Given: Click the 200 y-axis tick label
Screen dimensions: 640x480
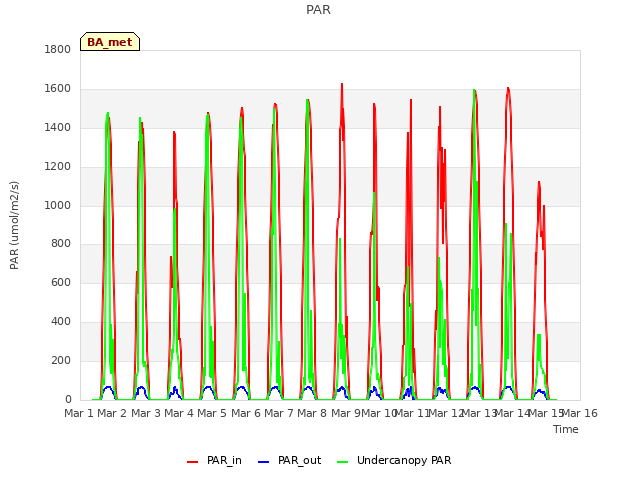Looking at the screenshot, I should click(61, 361).
